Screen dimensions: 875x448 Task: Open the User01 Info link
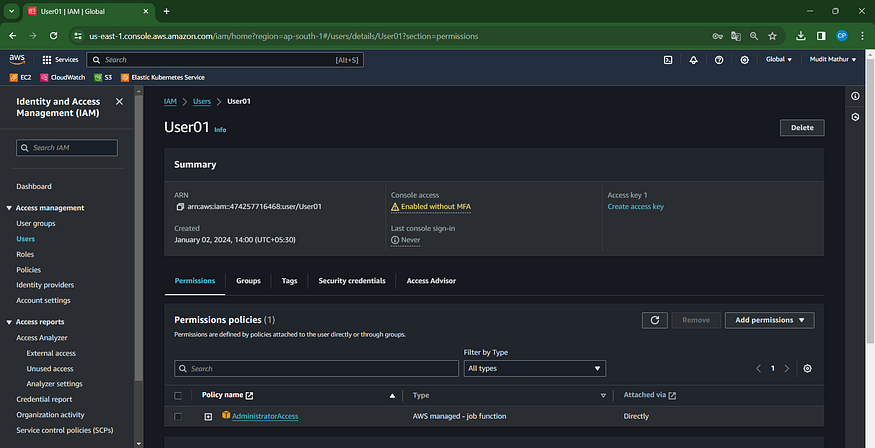(x=220, y=129)
